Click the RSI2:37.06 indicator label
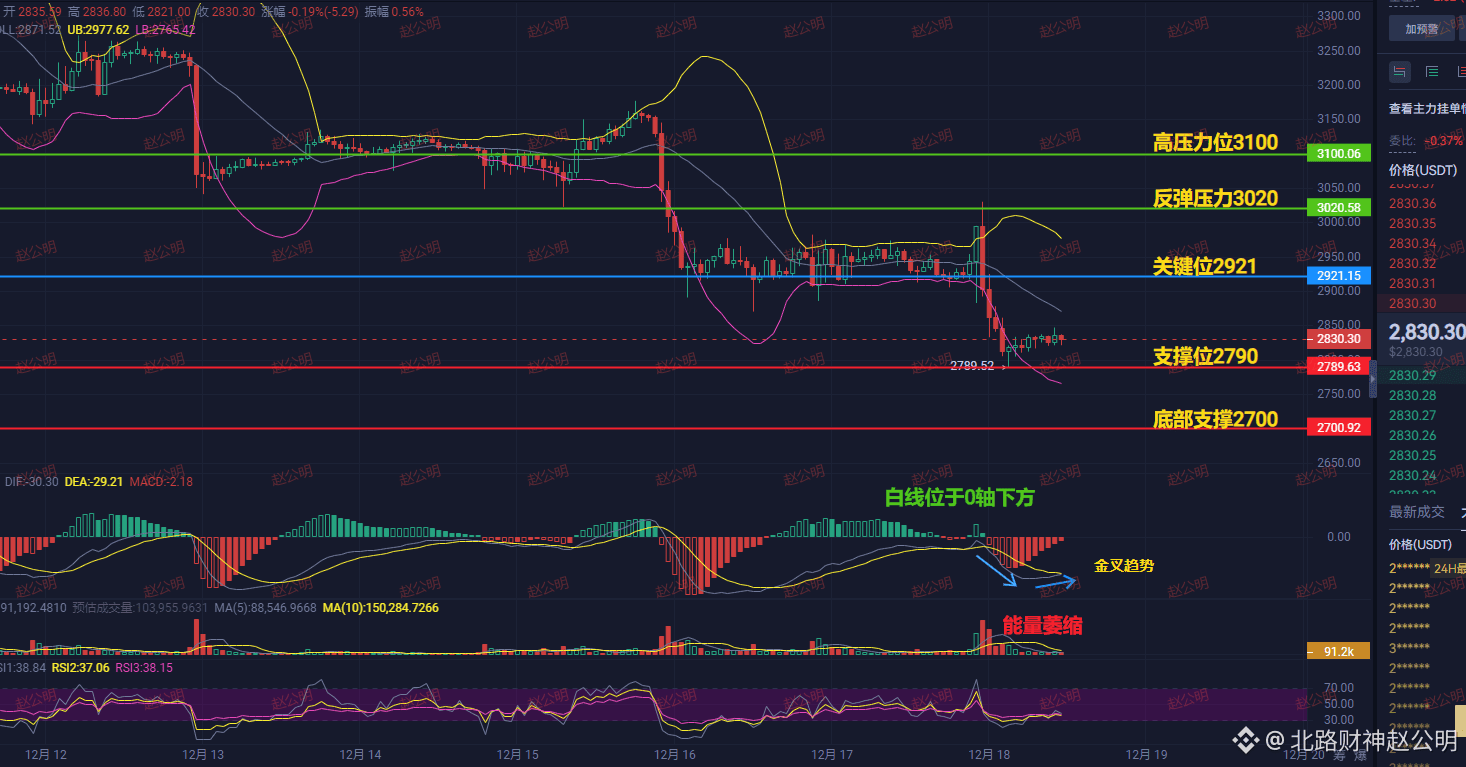Screen dimensions: 1466x767 81,668
